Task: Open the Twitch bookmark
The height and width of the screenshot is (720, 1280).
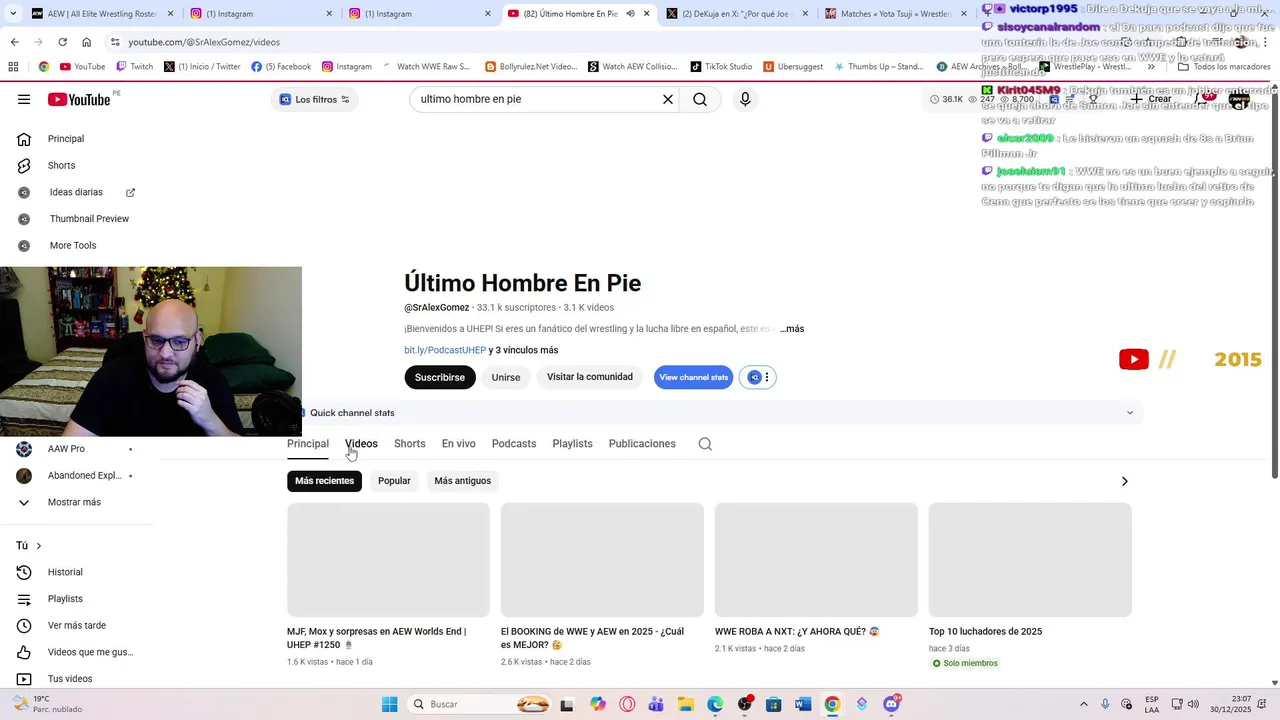Action: (135, 67)
